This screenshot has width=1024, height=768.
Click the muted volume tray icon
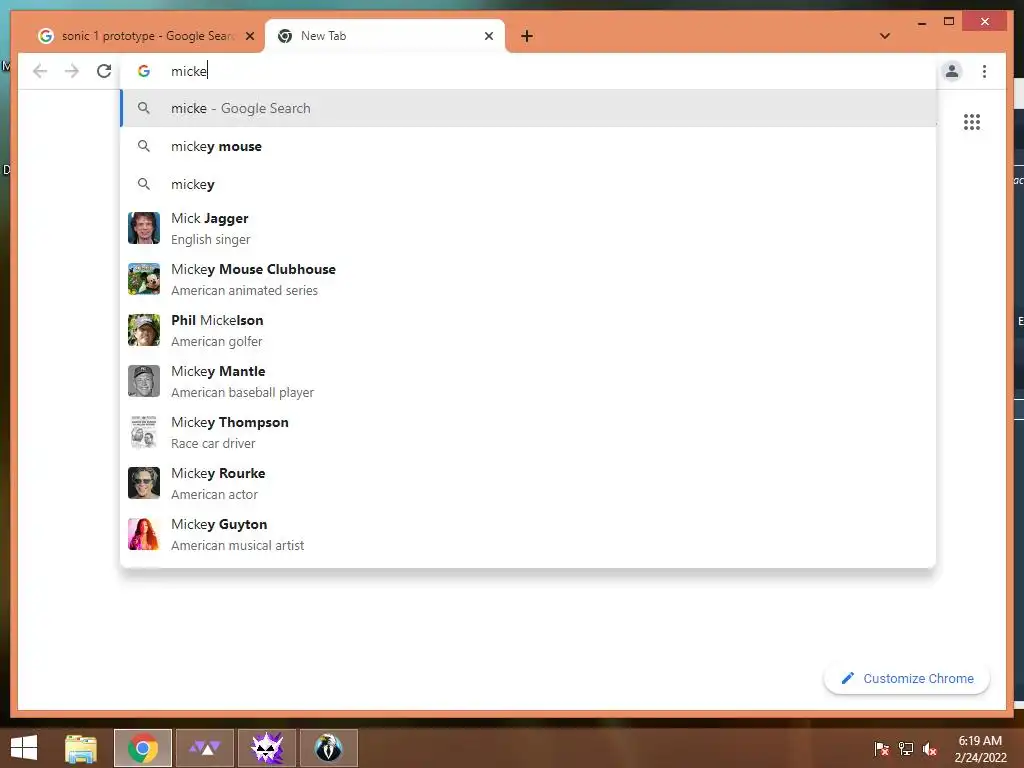(930, 749)
